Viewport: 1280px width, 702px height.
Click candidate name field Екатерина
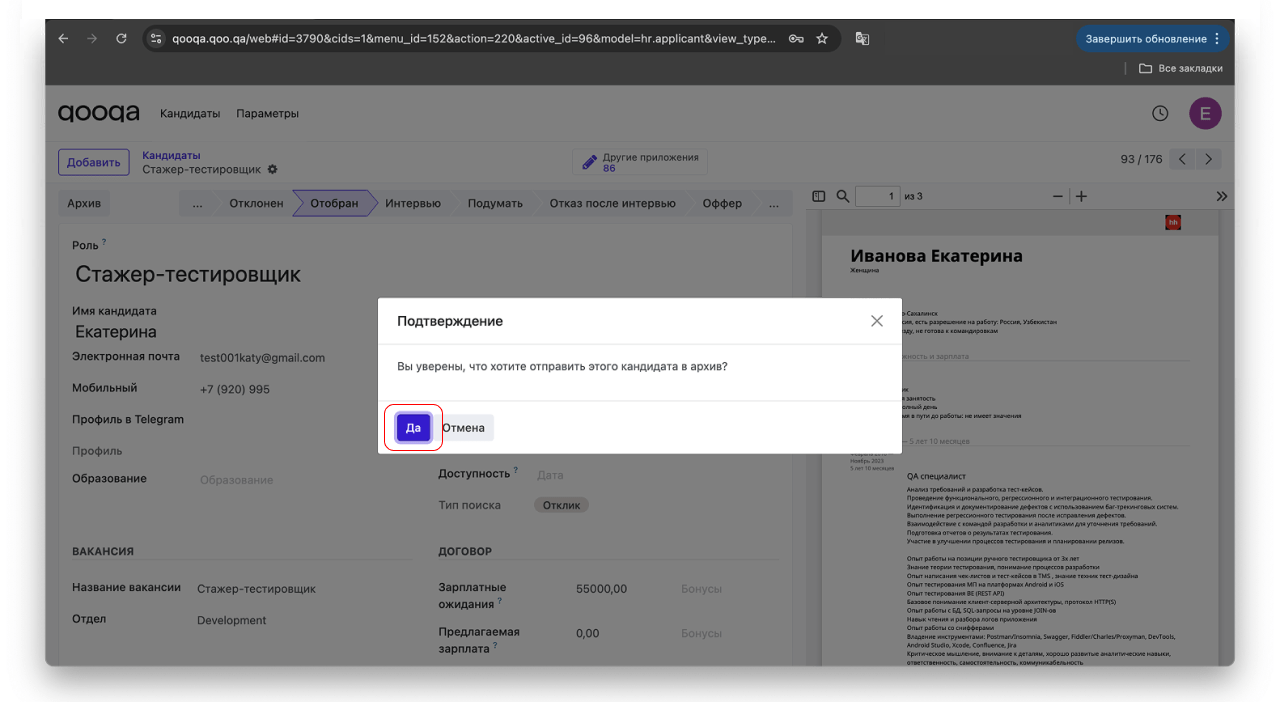116,332
